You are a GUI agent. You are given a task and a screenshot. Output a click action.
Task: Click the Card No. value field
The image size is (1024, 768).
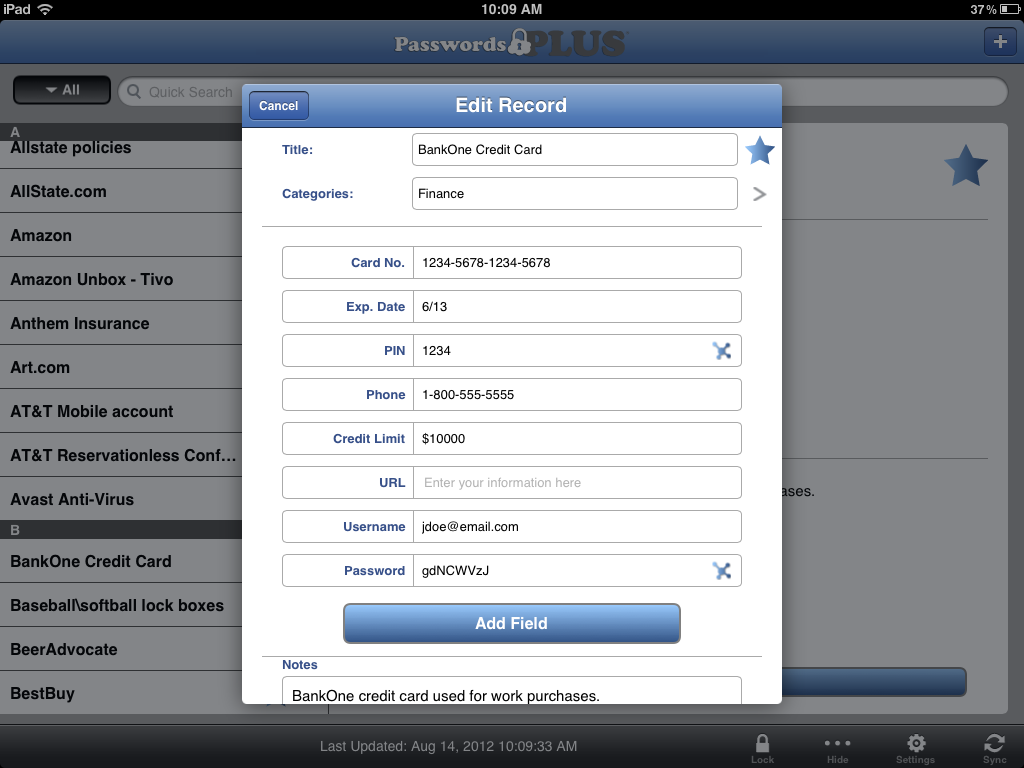click(576, 263)
